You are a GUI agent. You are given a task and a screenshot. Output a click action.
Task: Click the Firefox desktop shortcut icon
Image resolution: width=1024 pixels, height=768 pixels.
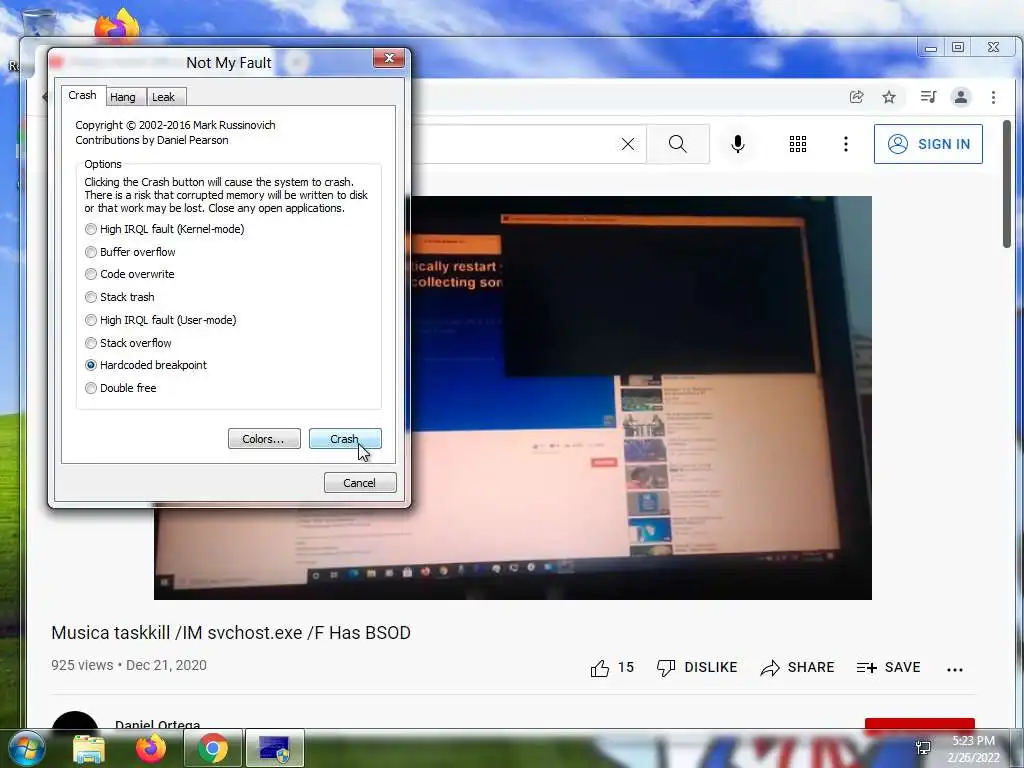117,26
